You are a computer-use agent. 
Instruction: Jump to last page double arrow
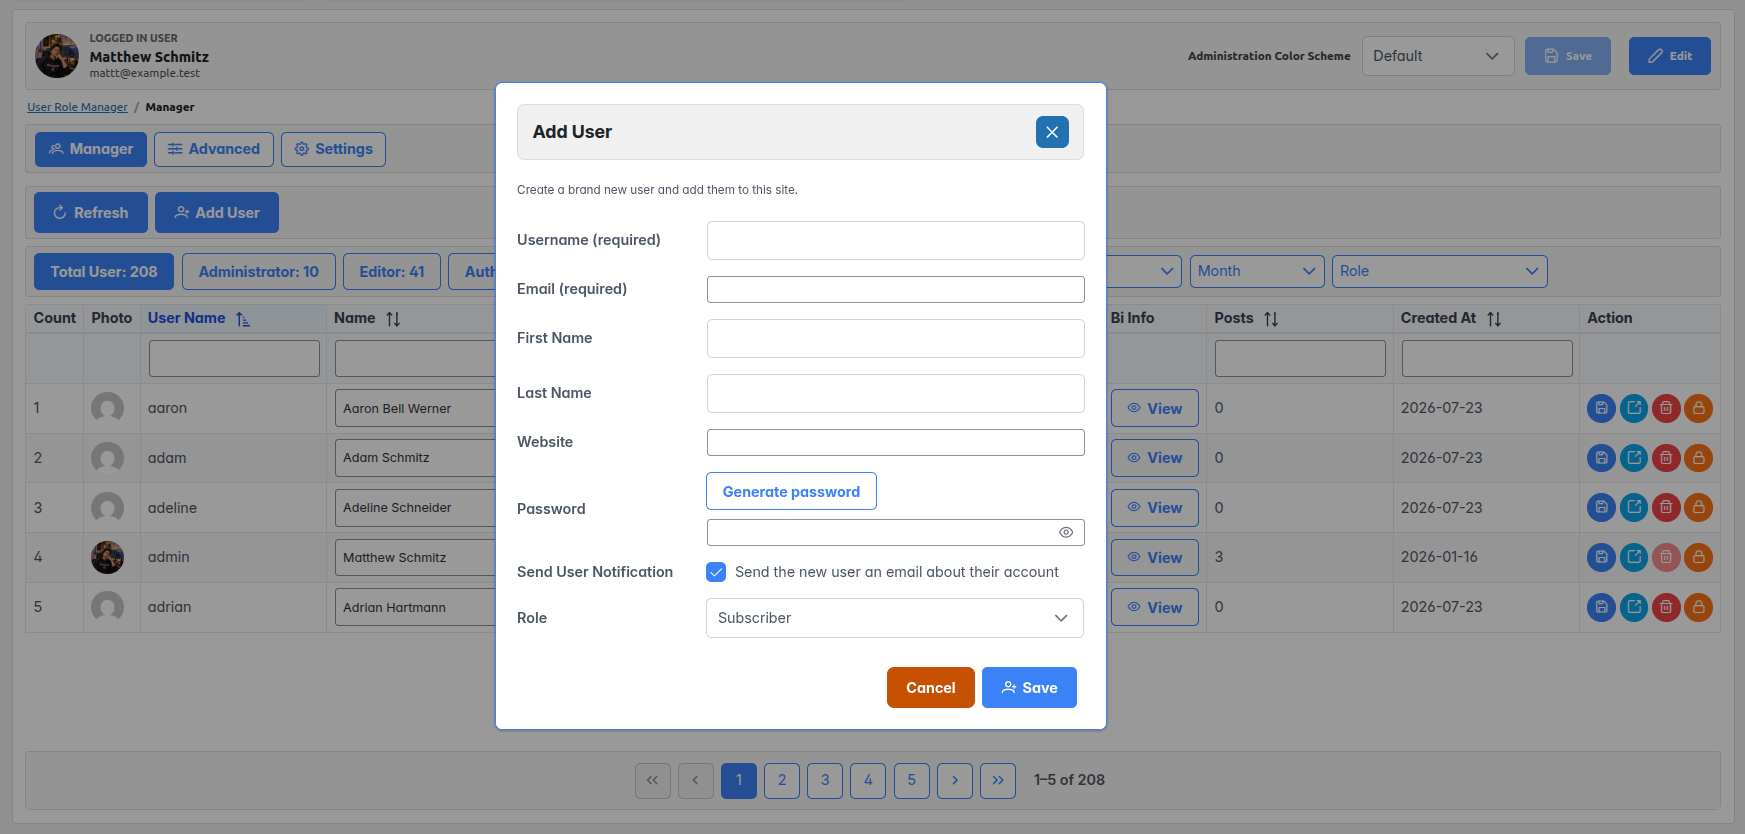pyautogui.click(x=998, y=780)
